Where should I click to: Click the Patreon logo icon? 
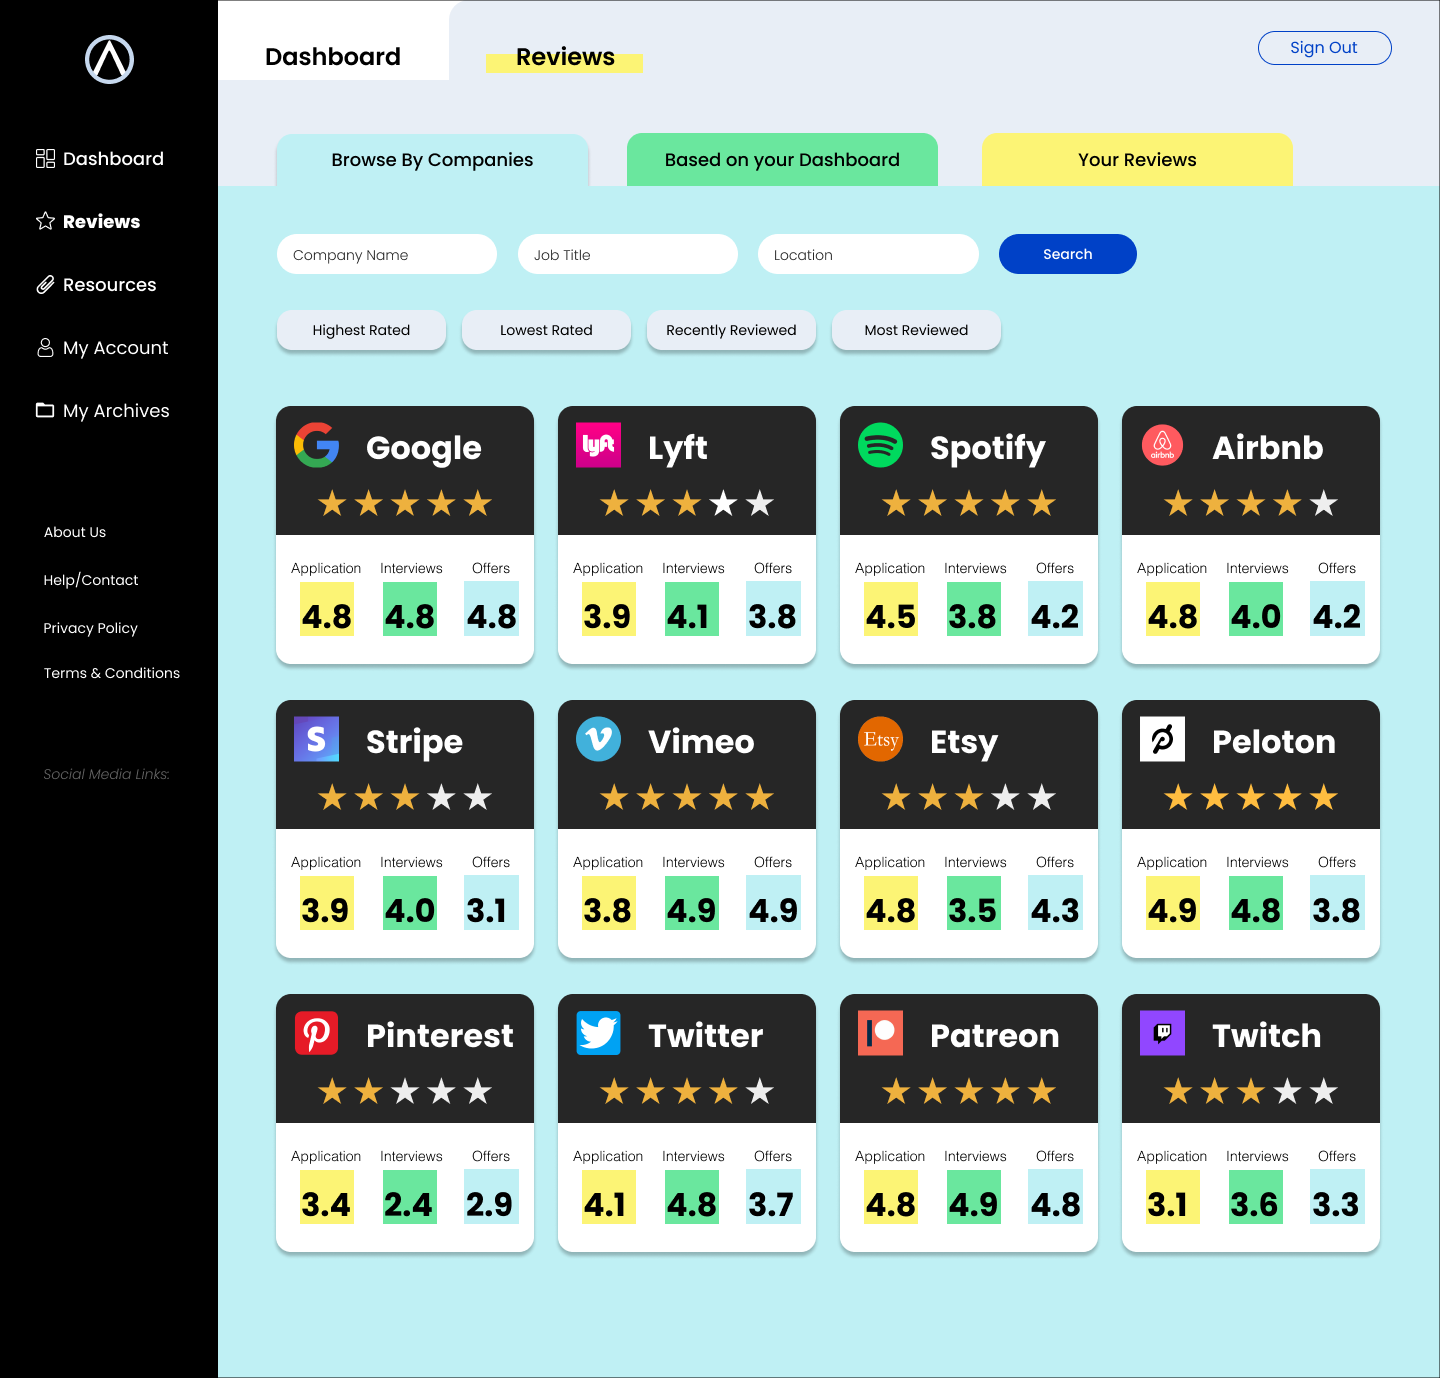pyautogui.click(x=881, y=1033)
